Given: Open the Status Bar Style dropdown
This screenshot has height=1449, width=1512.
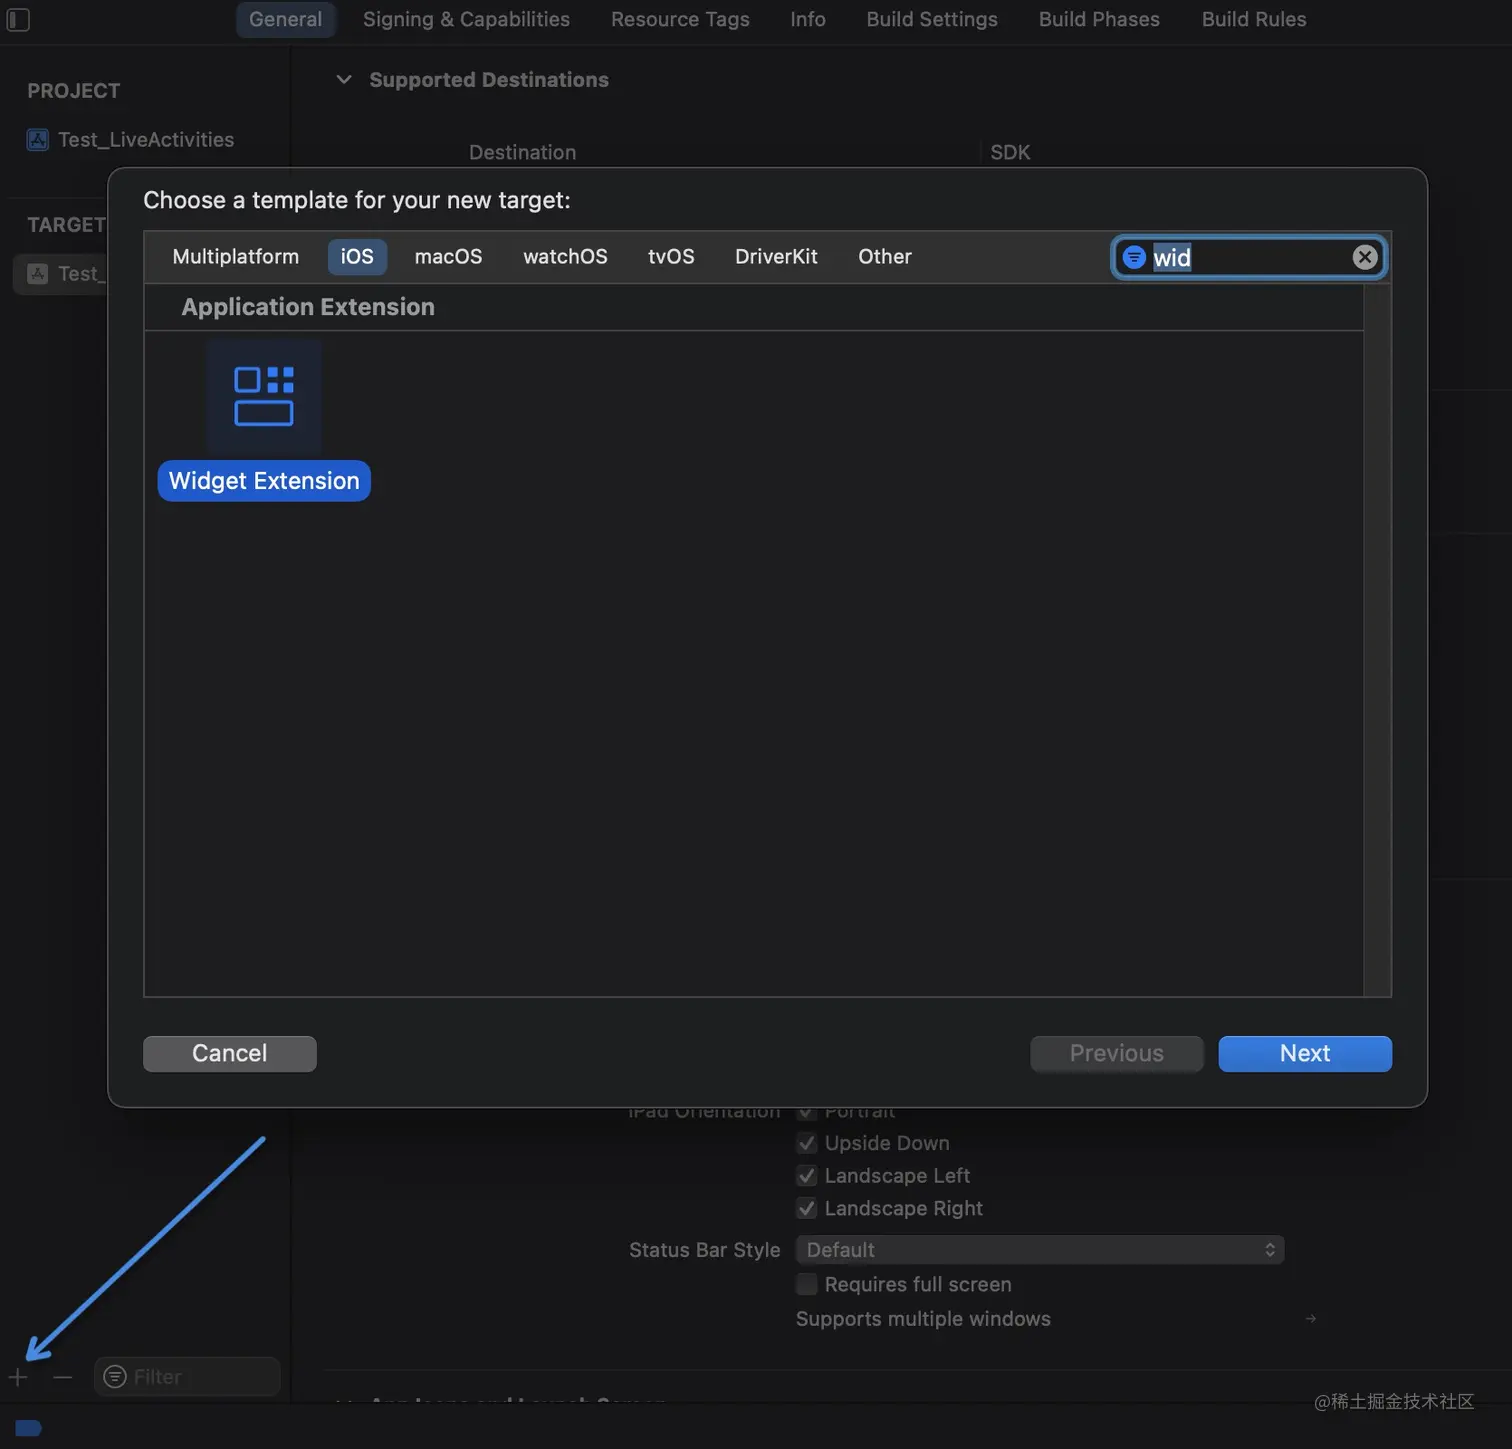Looking at the screenshot, I should point(1040,1250).
